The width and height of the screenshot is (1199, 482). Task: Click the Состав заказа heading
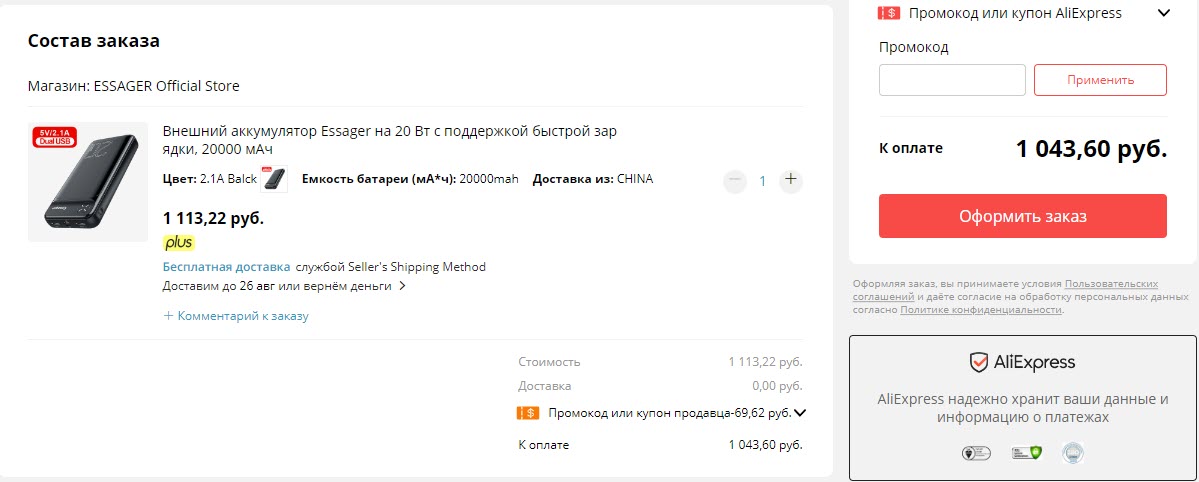[x=94, y=41]
